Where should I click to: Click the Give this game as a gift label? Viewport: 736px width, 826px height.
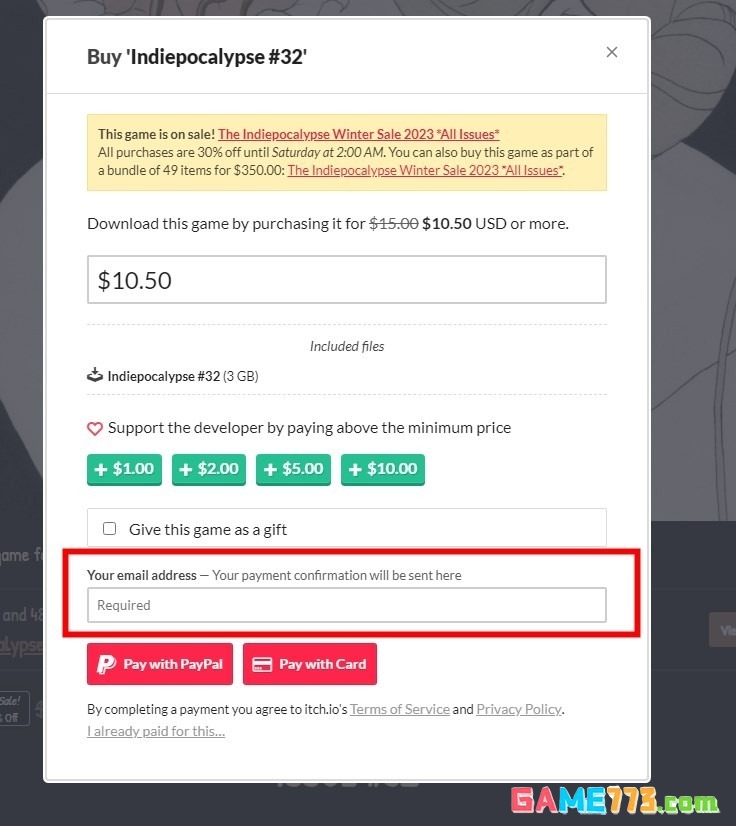208,529
